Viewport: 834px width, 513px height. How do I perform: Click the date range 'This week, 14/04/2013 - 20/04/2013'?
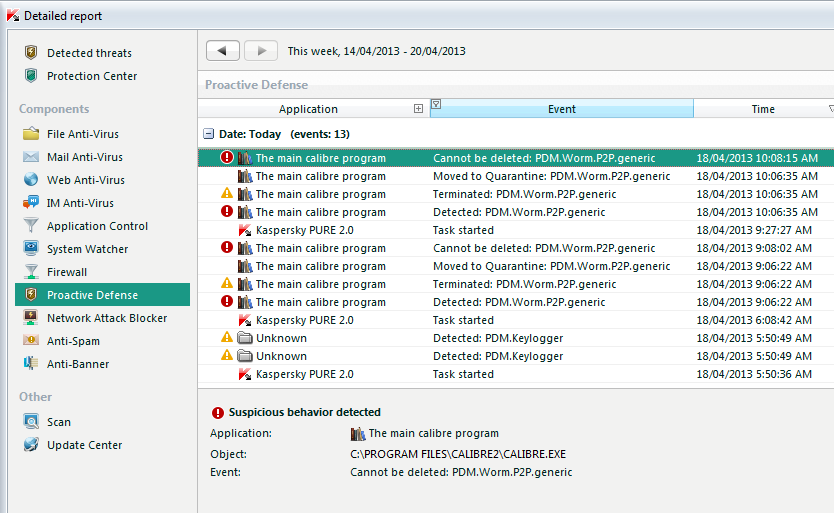click(x=377, y=51)
